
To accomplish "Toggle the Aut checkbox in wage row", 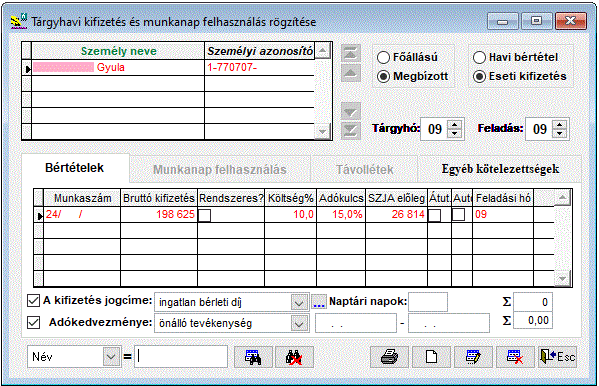I will click(x=458, y=214).
